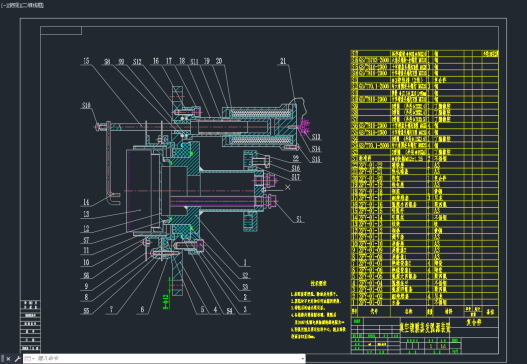Image resolution: width=527 pixels, height=364 pixels.
Task: Select balloon label 20
Action: coord(219,61)
